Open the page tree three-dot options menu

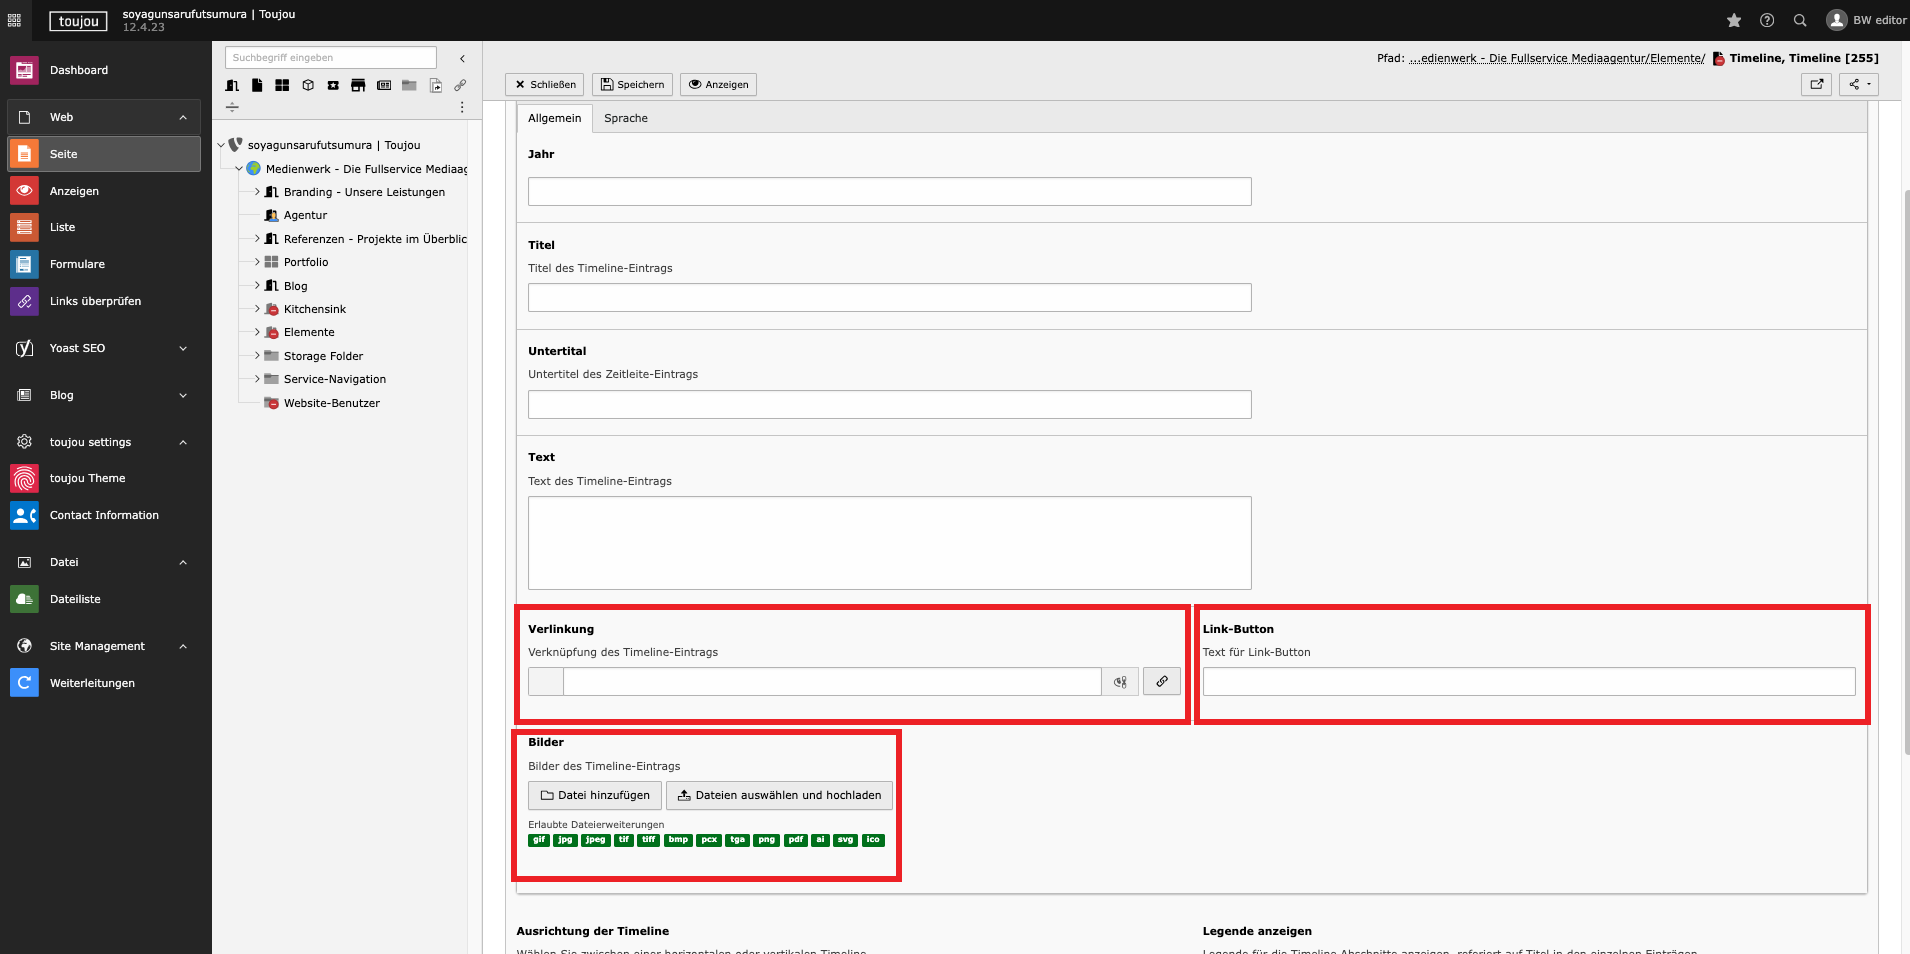(461, 107)
